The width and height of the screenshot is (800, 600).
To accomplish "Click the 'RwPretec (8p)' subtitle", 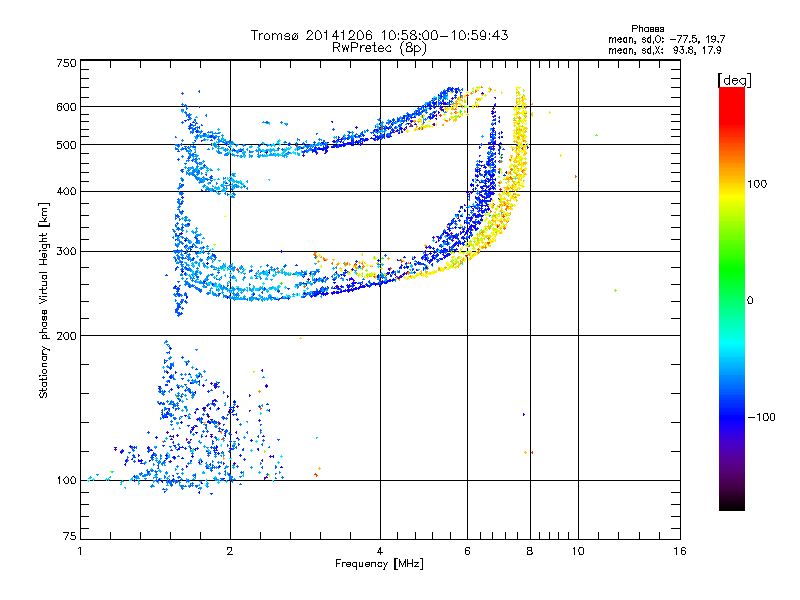I will (x=380, y=48).
